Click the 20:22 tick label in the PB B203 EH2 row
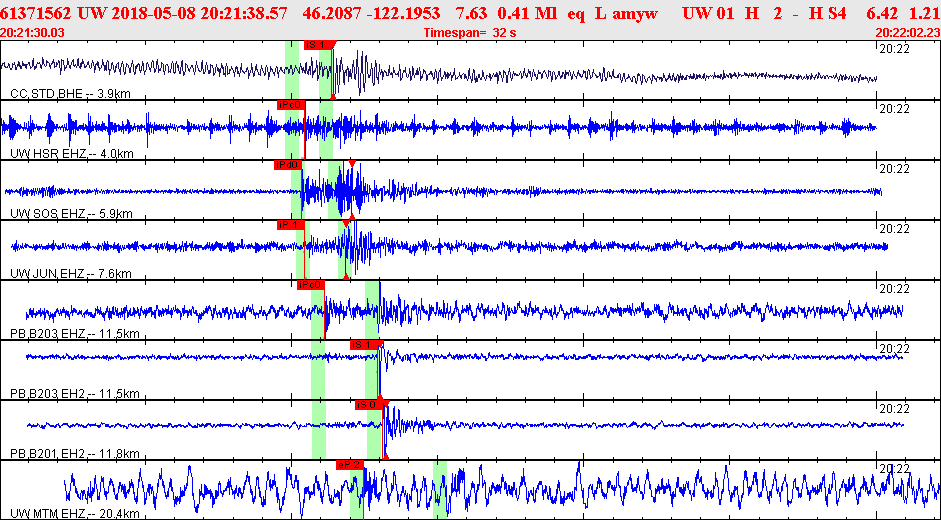 coord(894,348)
